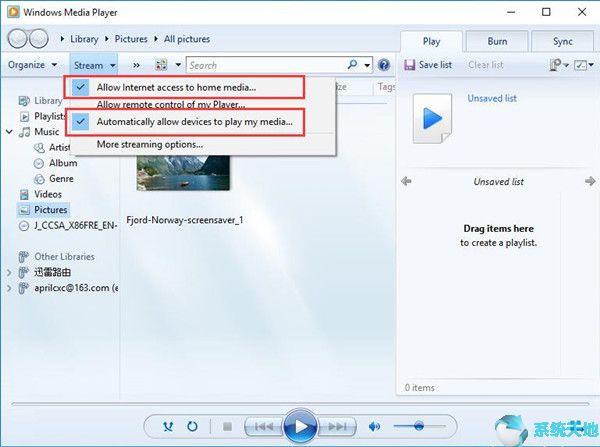Click the Save list floppy icon
The width and height of the screenshot is (600, 447).
[409, 65]
